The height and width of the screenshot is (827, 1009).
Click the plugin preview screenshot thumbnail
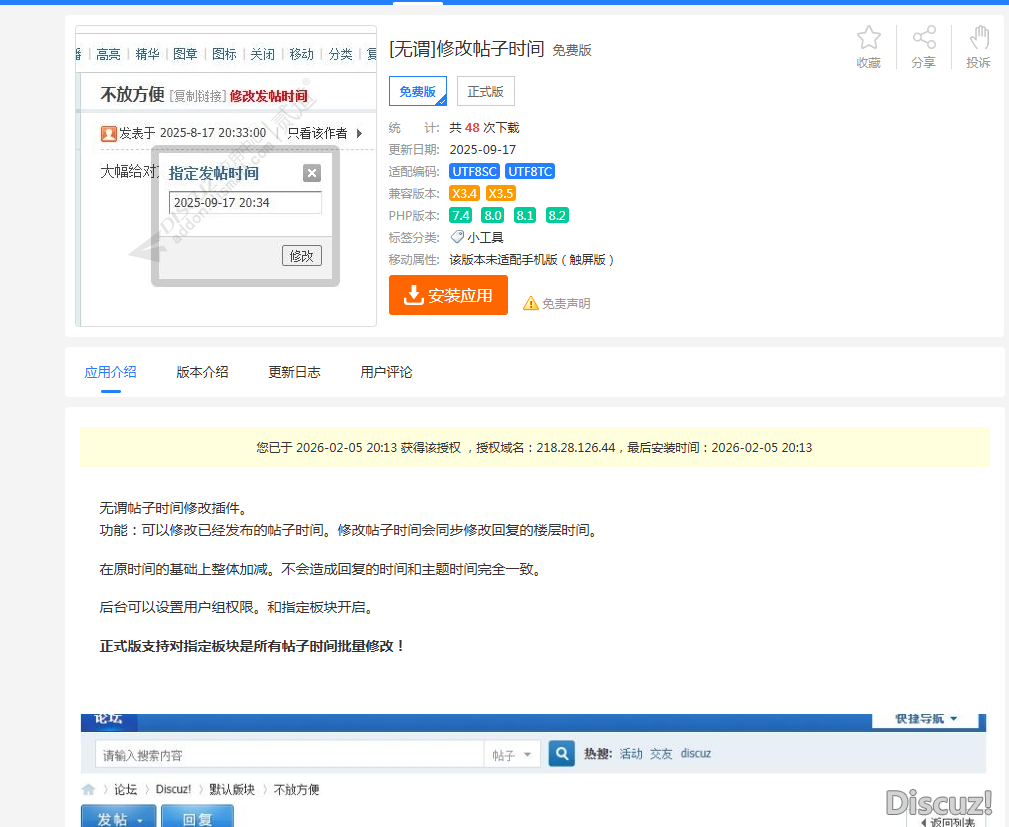tap(226, 176)
